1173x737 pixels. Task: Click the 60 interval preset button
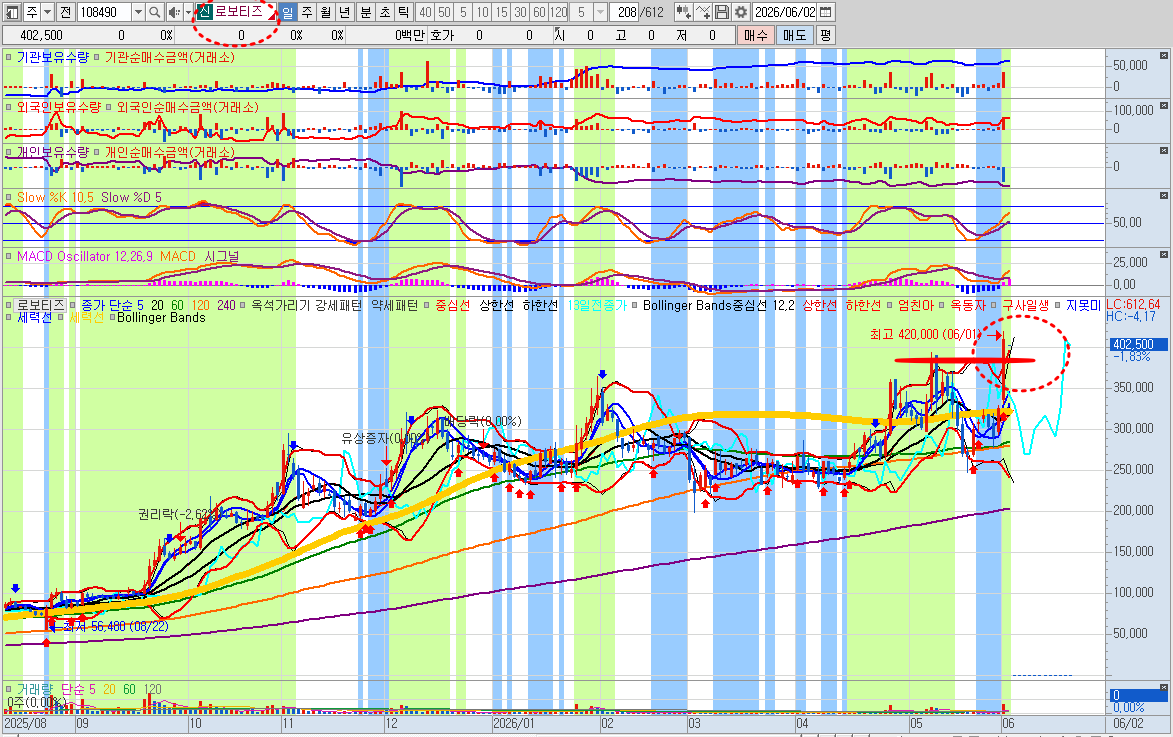coord(539,12)
